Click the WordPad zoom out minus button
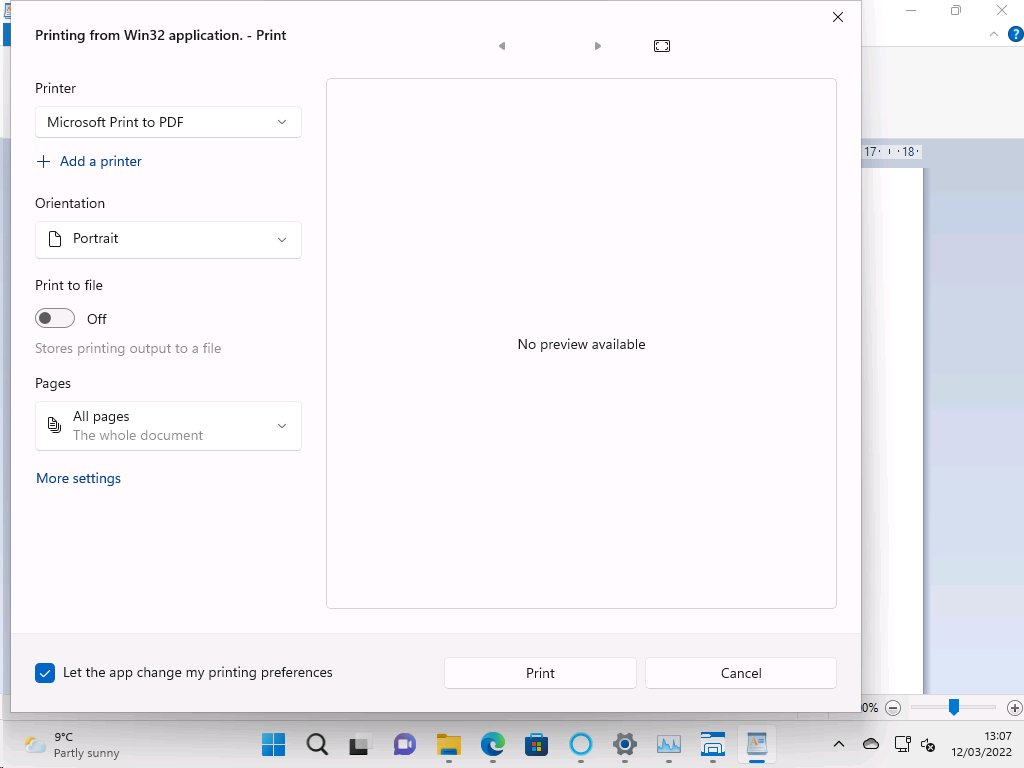The width and height of the screenshot is (1024, 768). pos(893,708)
